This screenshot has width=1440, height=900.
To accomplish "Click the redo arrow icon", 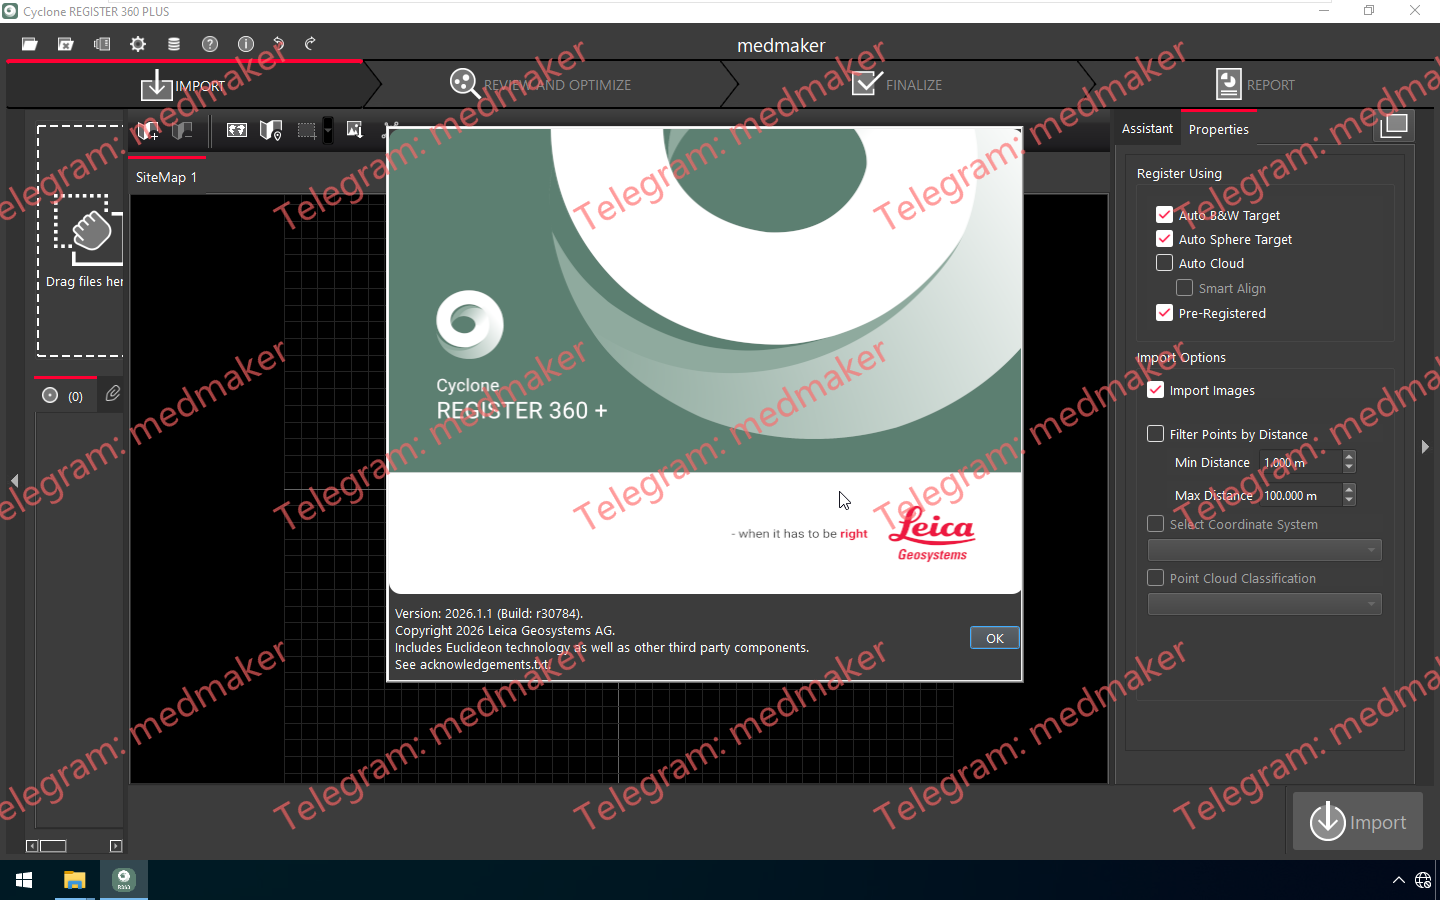I will click(x=310, y=44).
